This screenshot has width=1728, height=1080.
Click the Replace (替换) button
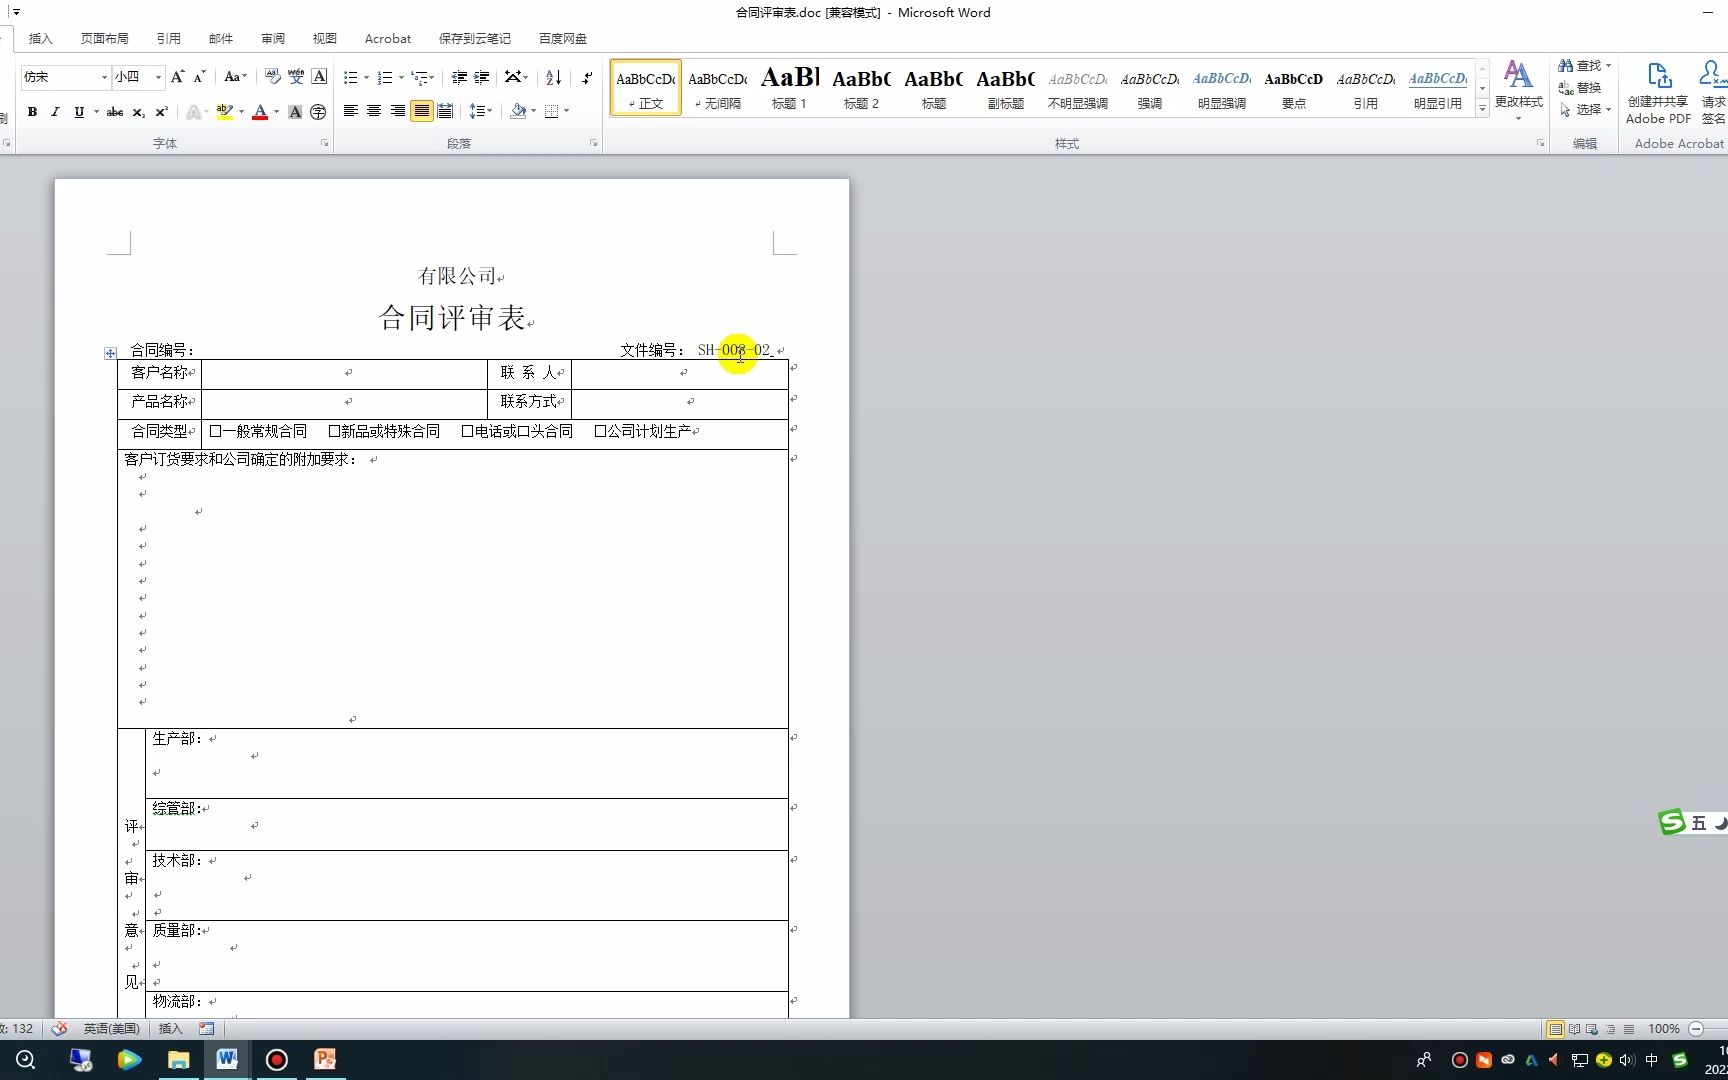[1581, 88]
